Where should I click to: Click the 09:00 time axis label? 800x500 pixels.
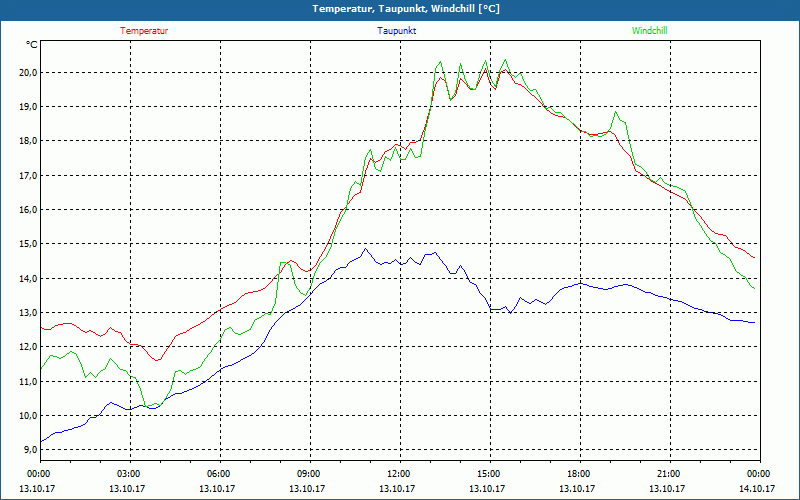pyautogui.click(x=310, y=474)
